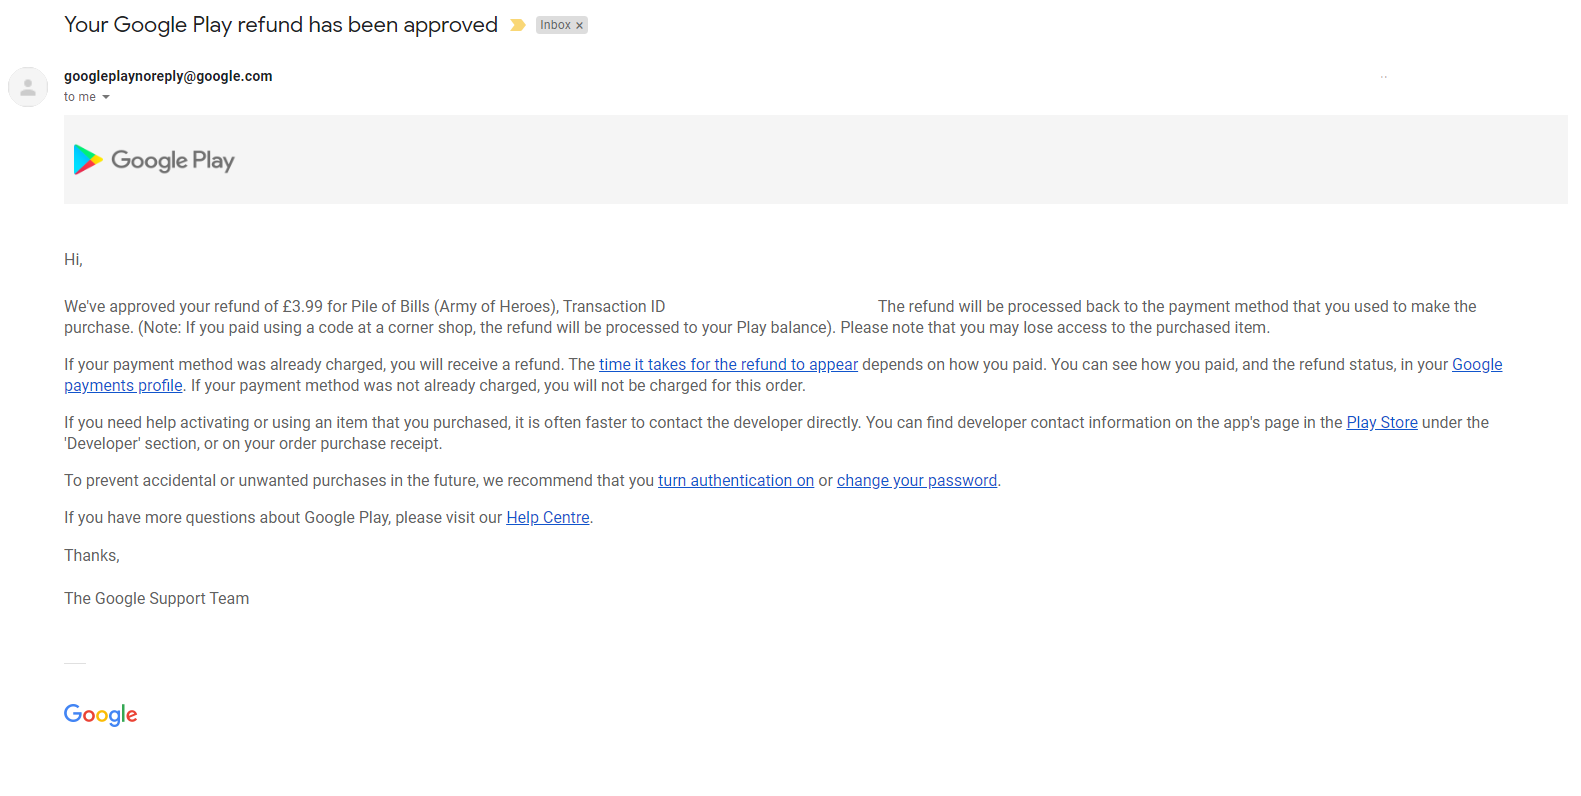The width and height of the screenshot is (1581, 796).
Task: Click the 'Google' link after 'in your'
Action: (x=1477, y=365)
